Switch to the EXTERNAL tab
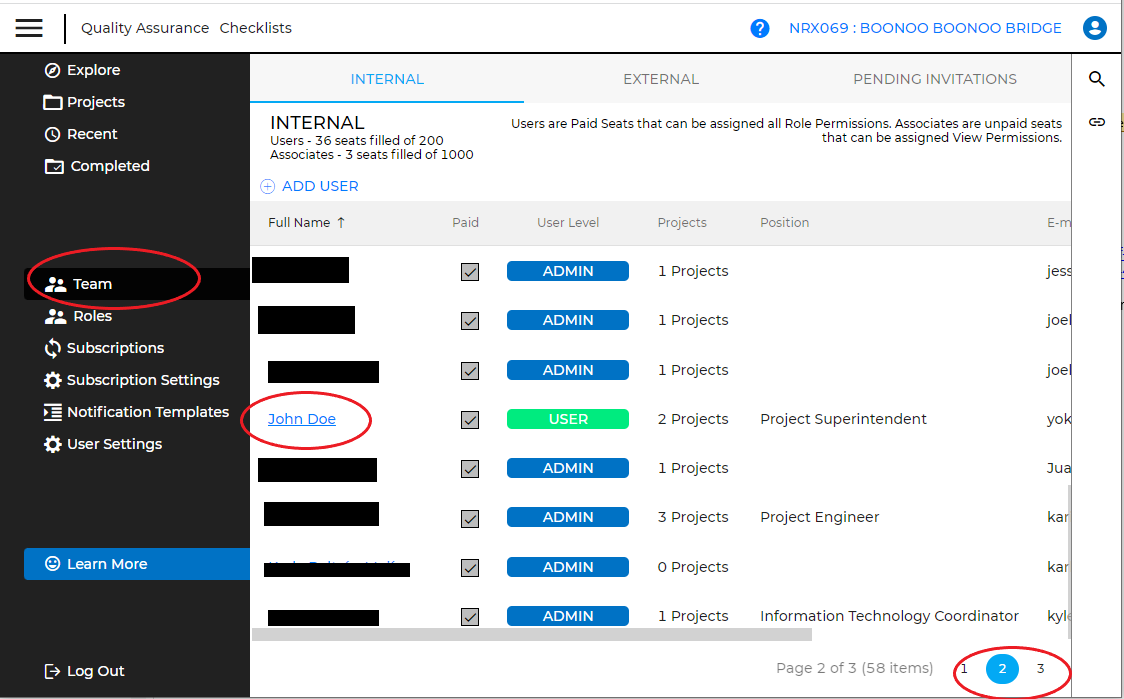 coord(660,79)
